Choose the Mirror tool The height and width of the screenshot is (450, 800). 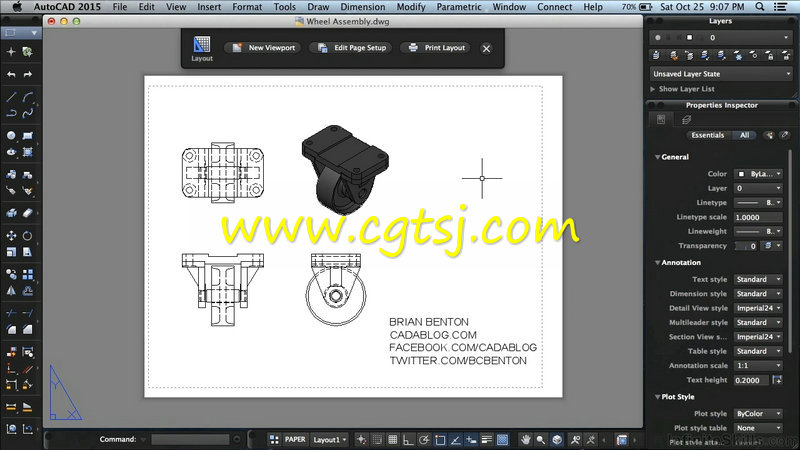[x=11, y=291]
